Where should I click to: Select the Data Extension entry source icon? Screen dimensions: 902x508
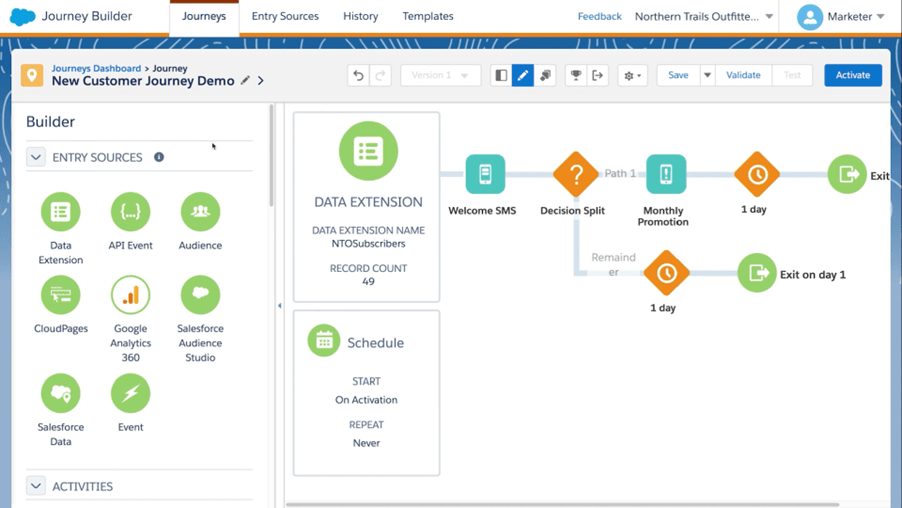tap(60, 212)
